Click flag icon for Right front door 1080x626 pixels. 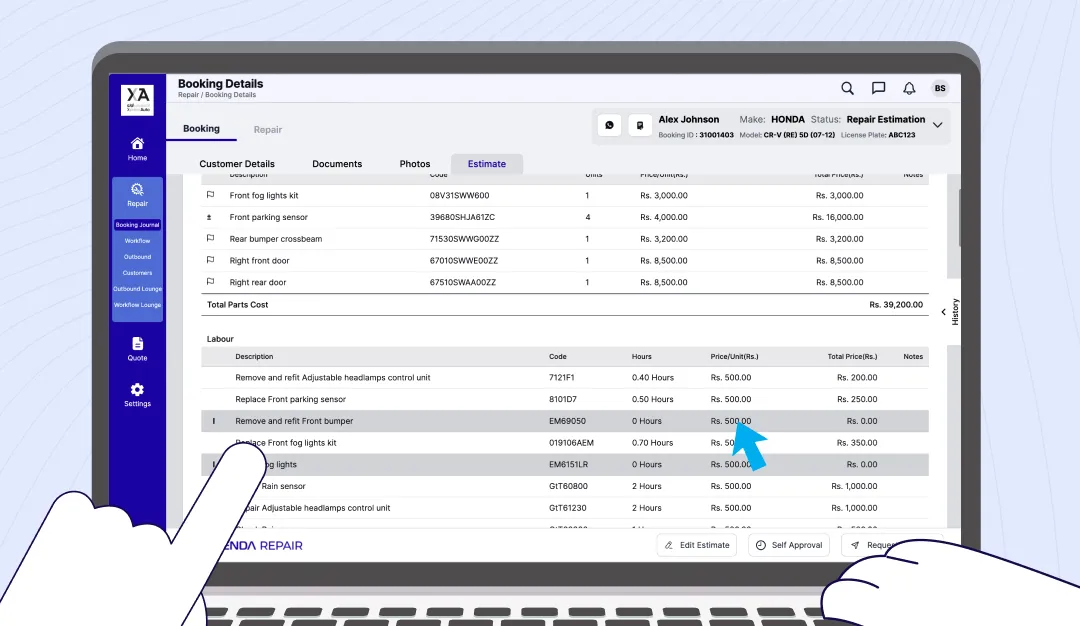pos(210,260)
